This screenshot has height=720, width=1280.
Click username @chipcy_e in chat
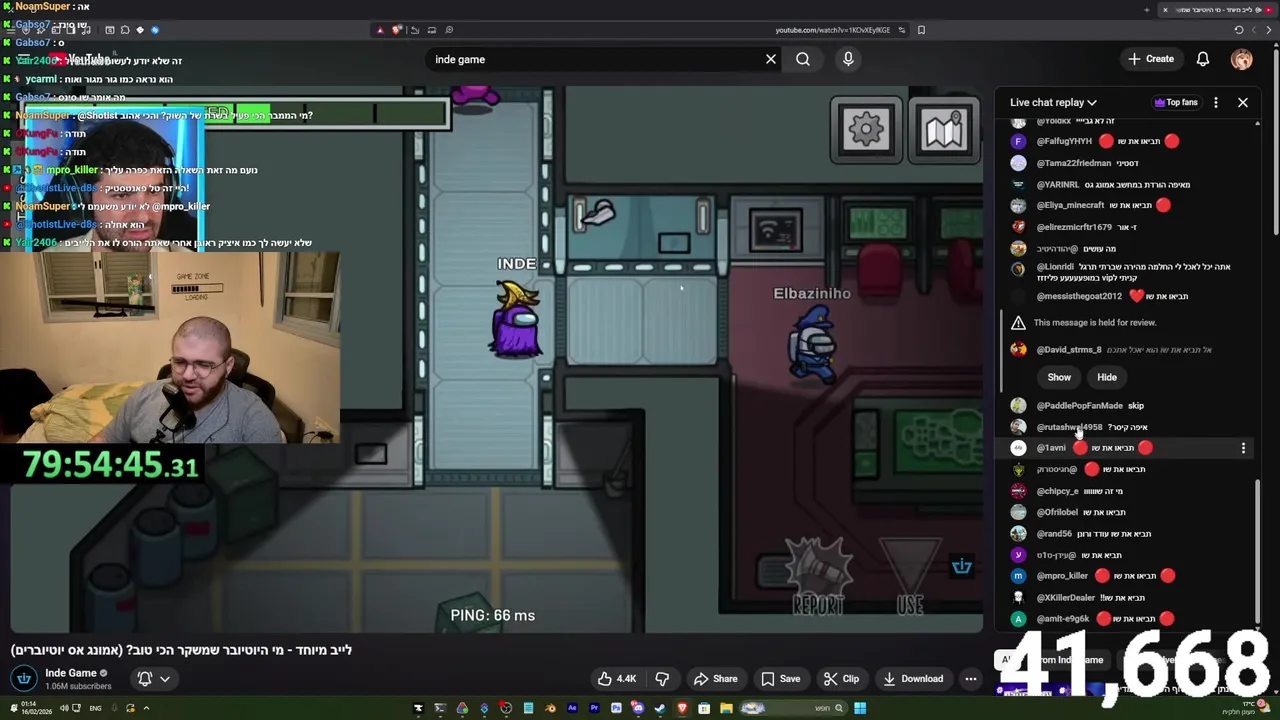point(1057,491)
